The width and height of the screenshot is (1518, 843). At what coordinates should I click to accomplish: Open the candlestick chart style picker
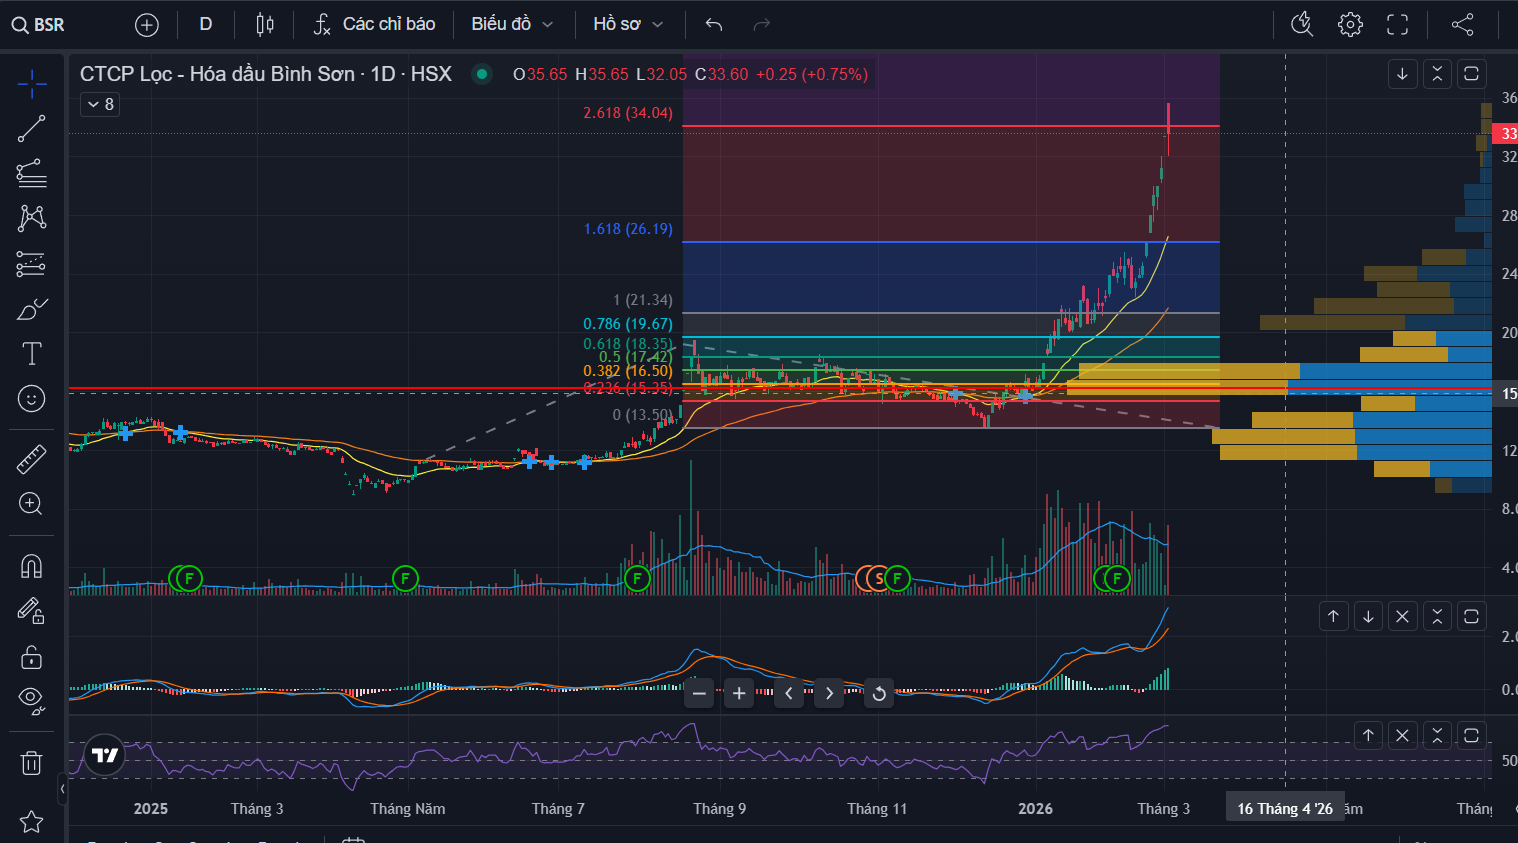point(265,24)
